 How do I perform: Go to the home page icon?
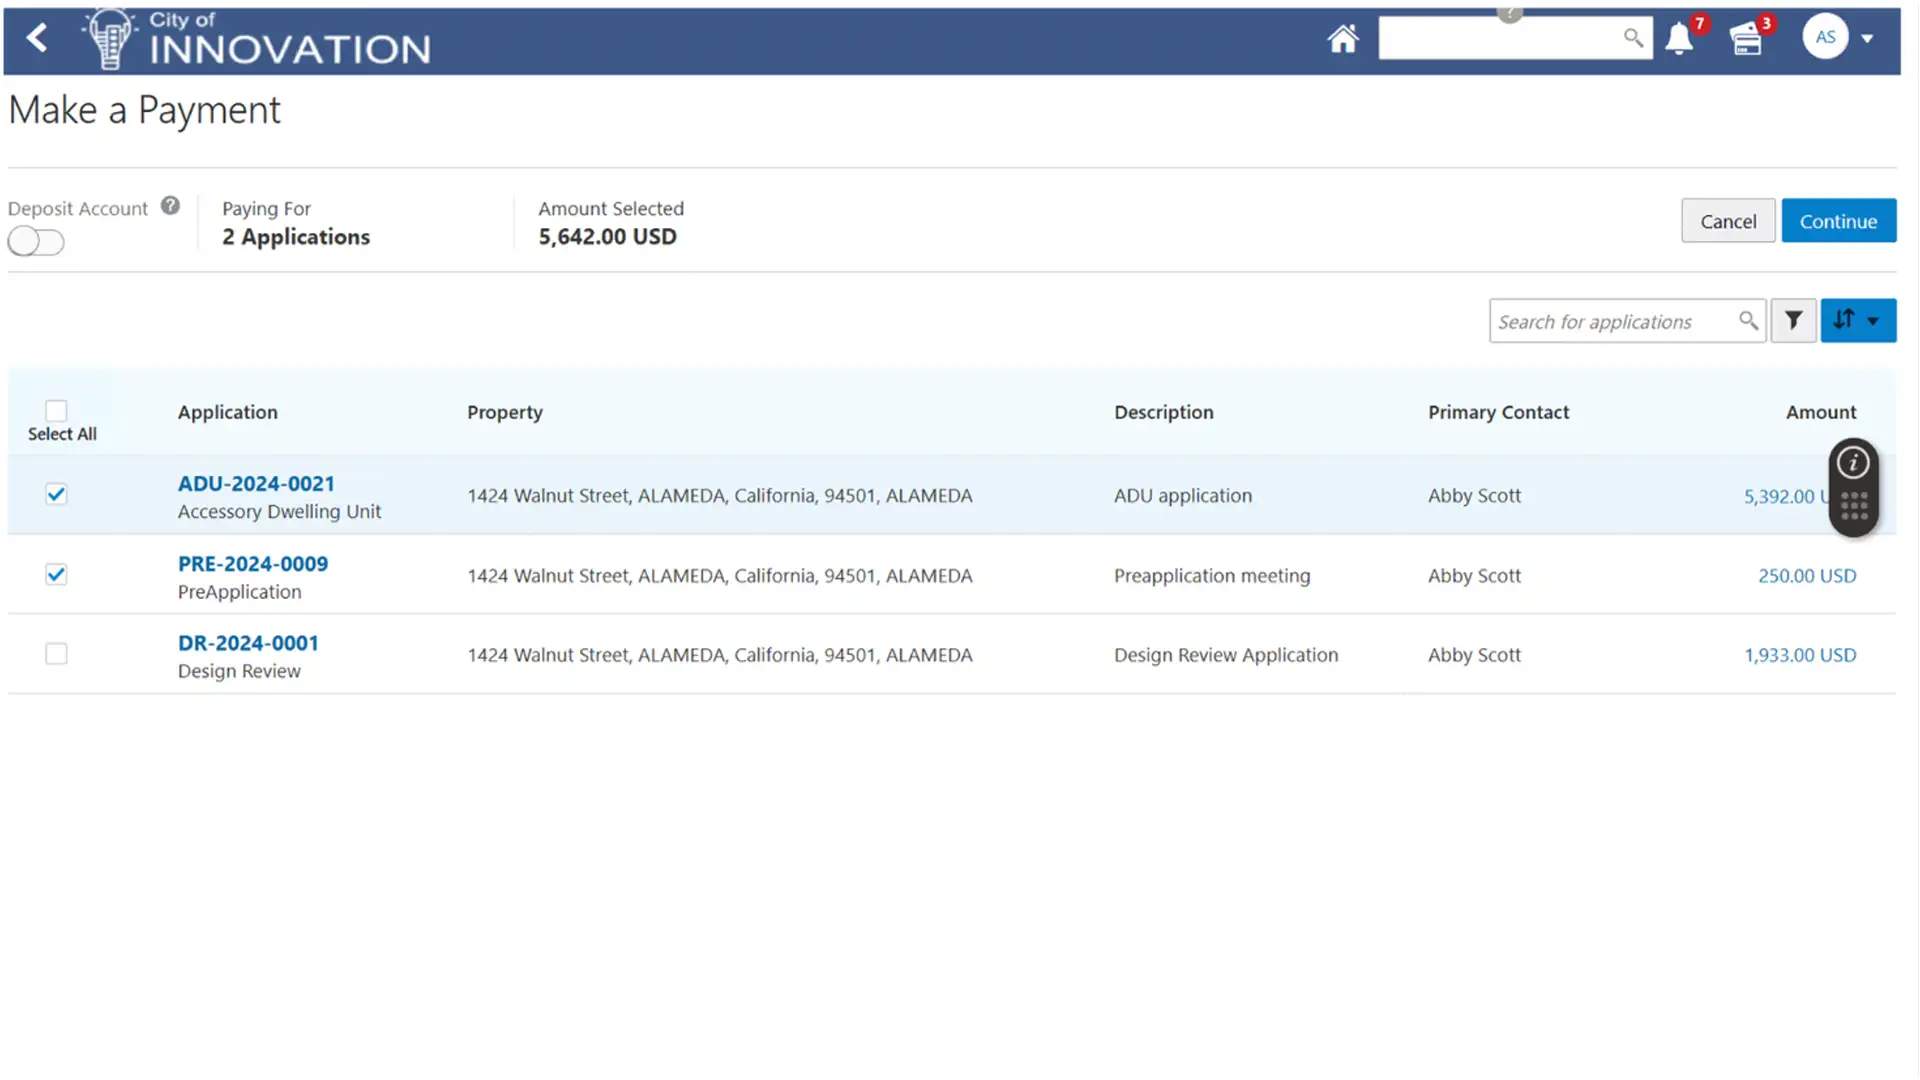click(x=1342, y=39)
